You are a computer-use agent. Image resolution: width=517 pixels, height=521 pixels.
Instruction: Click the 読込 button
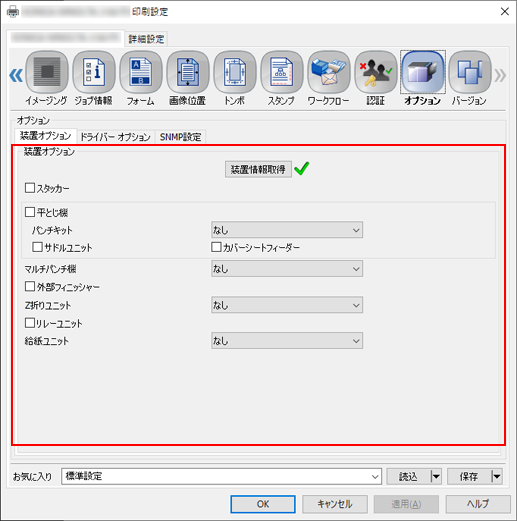point(409,476)
